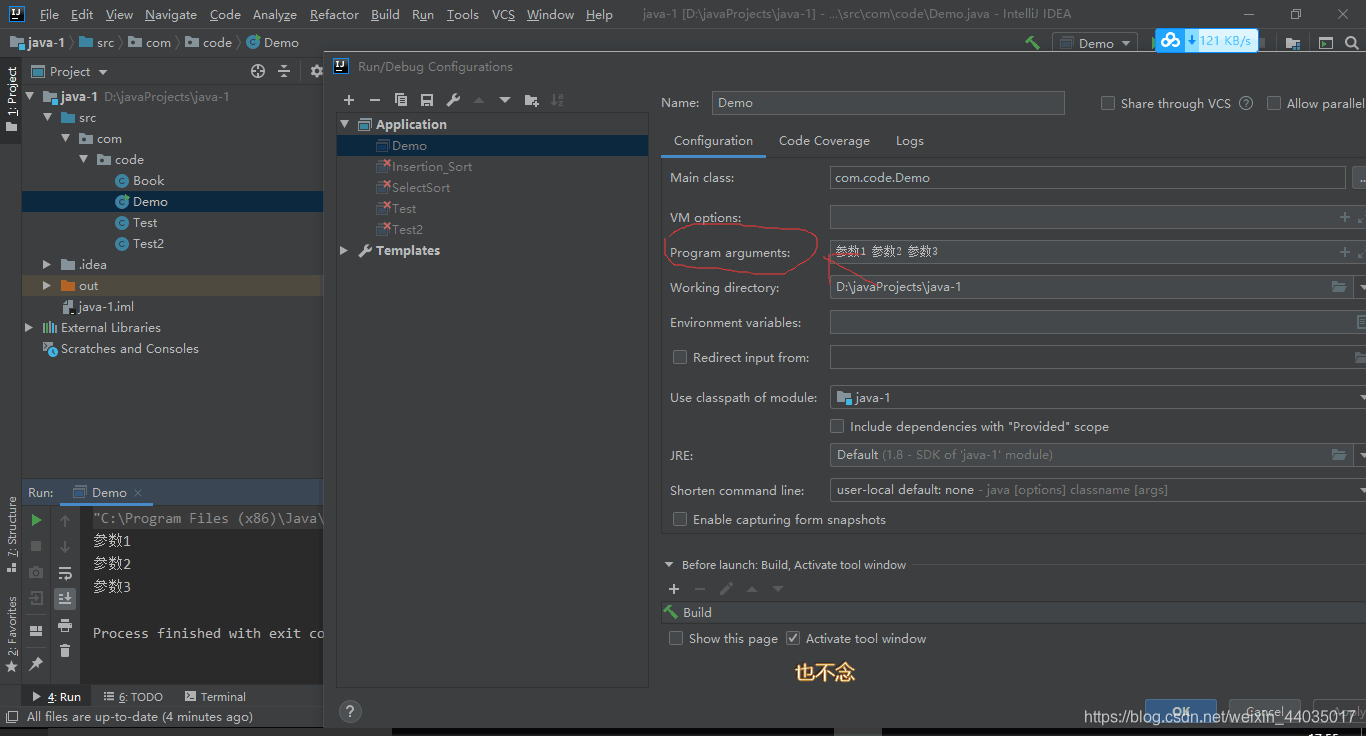Switch to Logs tab

pyautogui.click(x=909, y=141)
